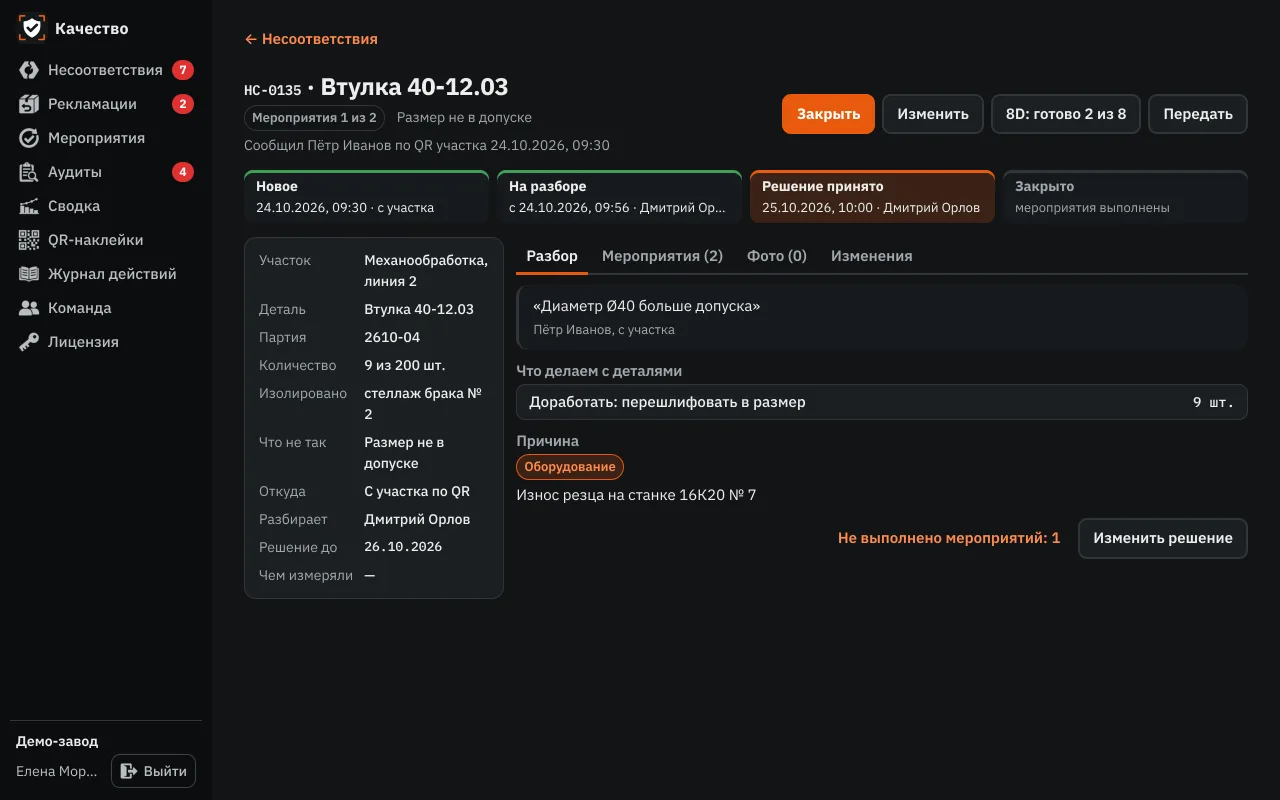The width and height of the screenshot is (1280, 800).
Task: Click the Аудиты clipboard sidebar icon
Action: click(29, 172)
